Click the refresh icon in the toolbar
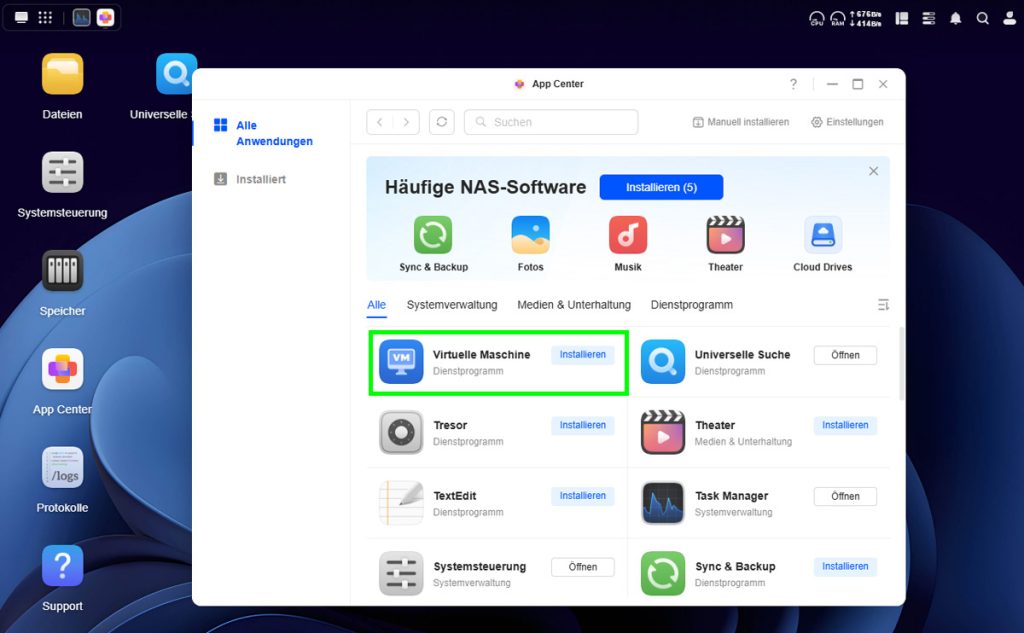The image size is (1024, 633). pos(442,122)
